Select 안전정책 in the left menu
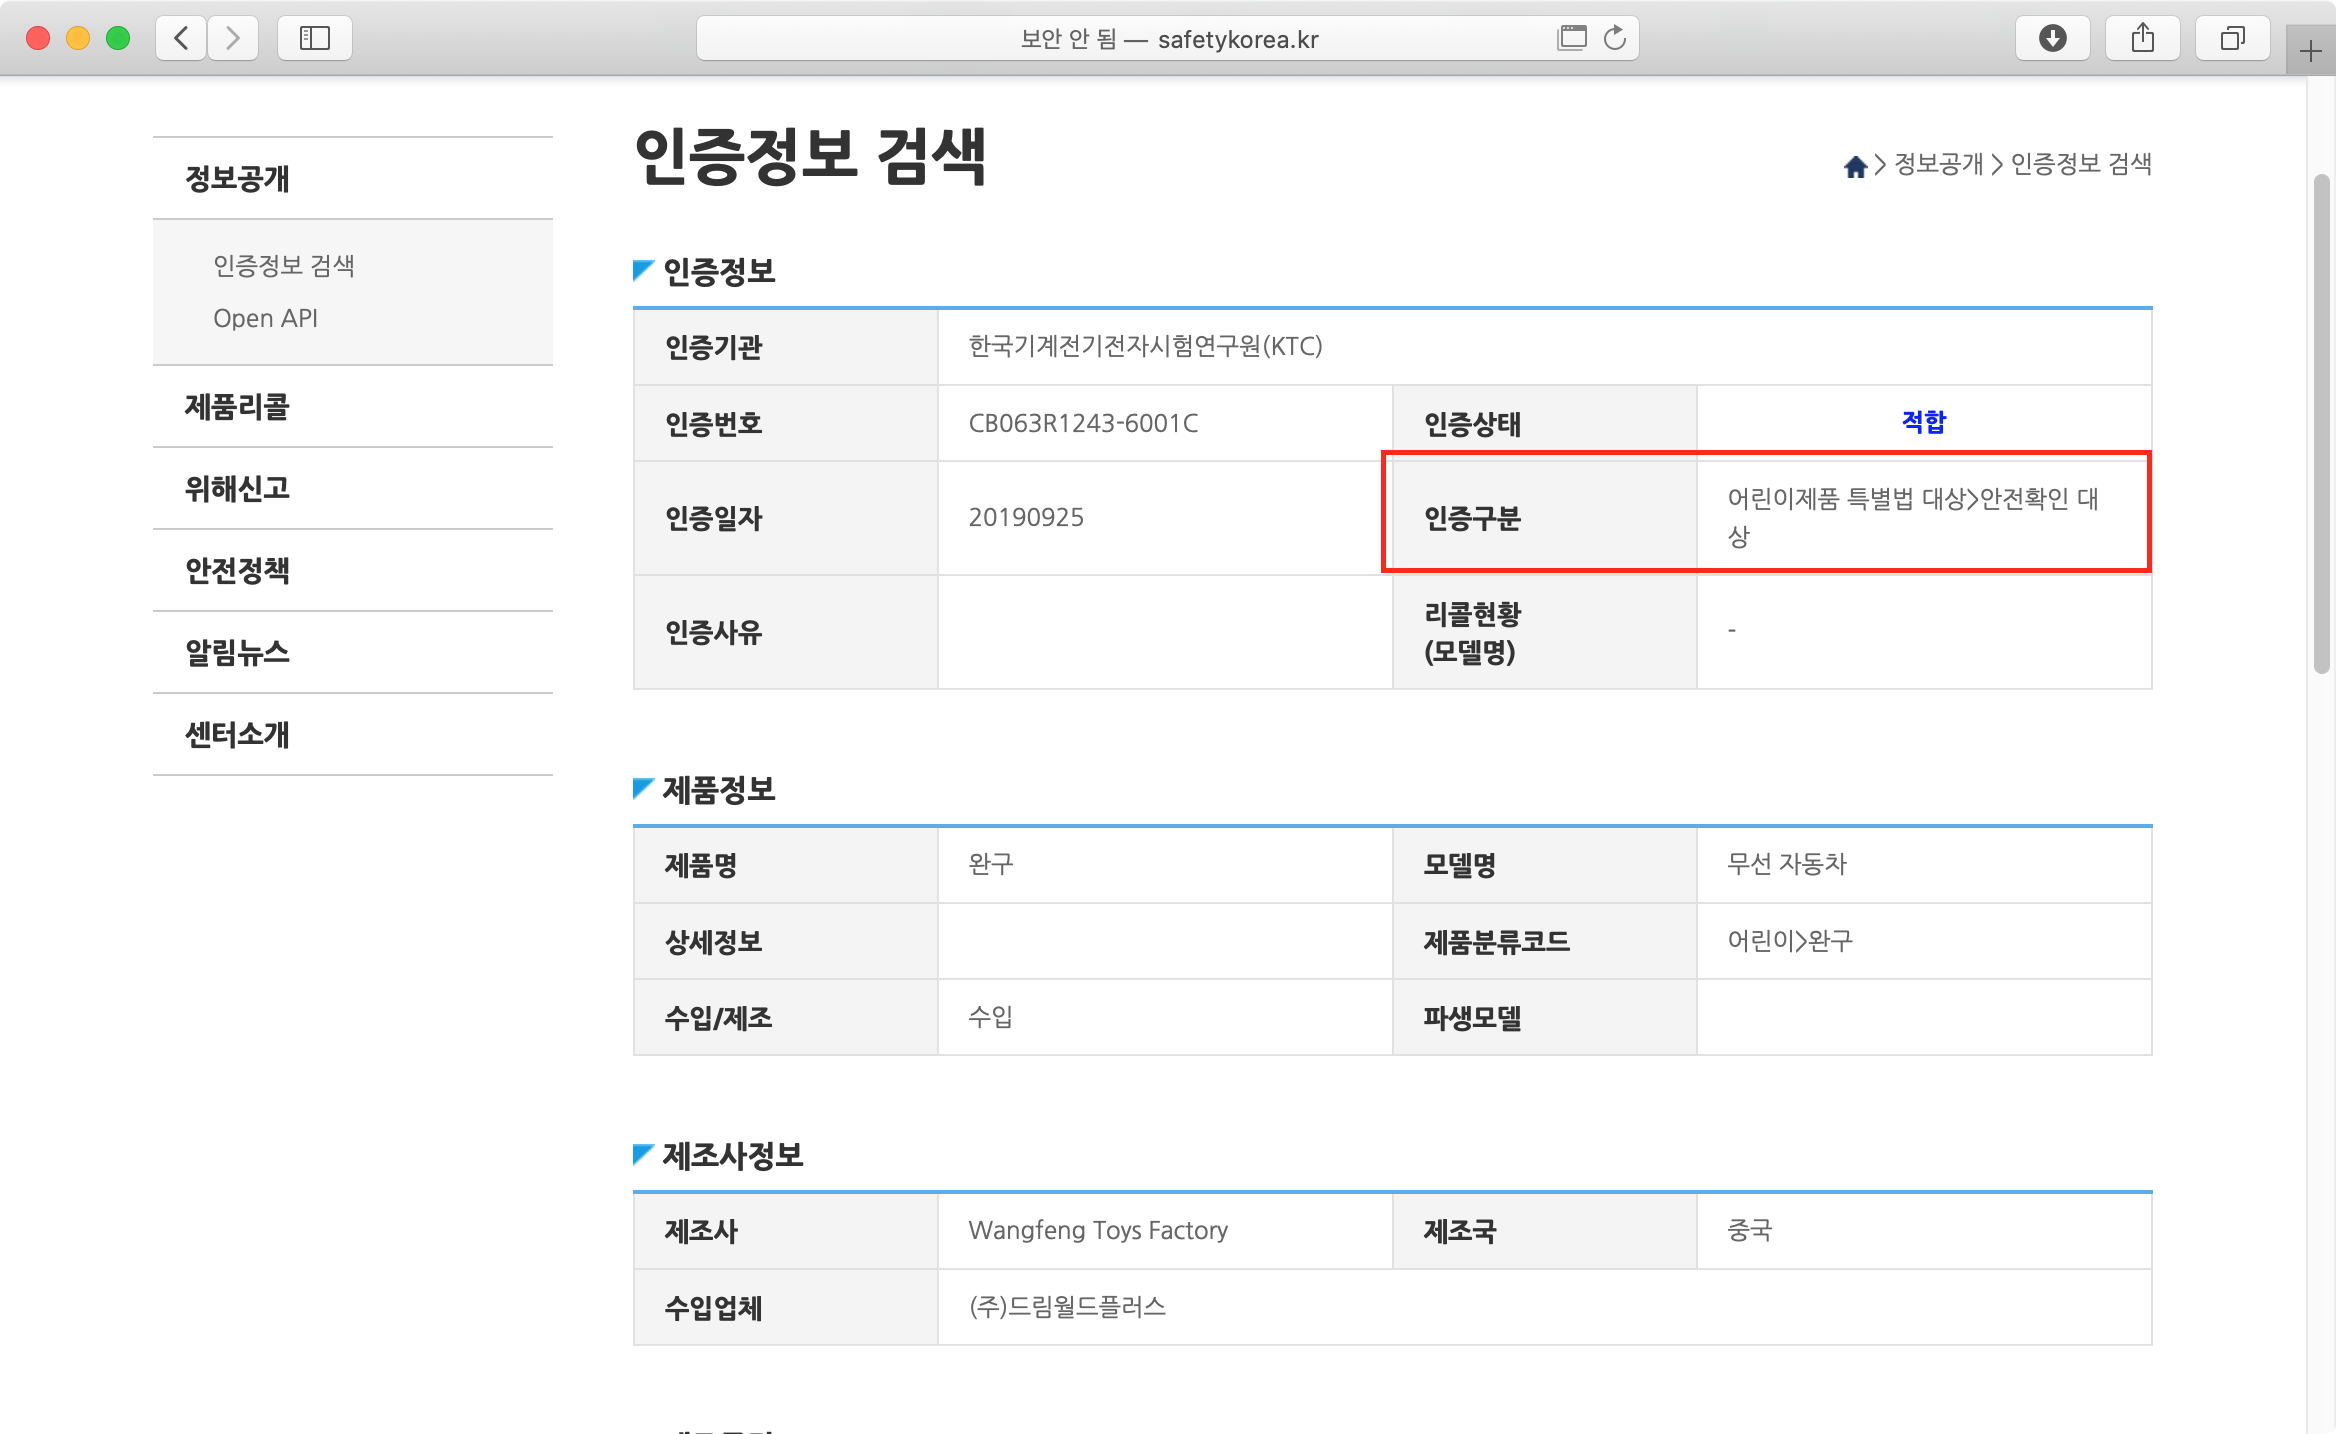 (x=237, y=571)
